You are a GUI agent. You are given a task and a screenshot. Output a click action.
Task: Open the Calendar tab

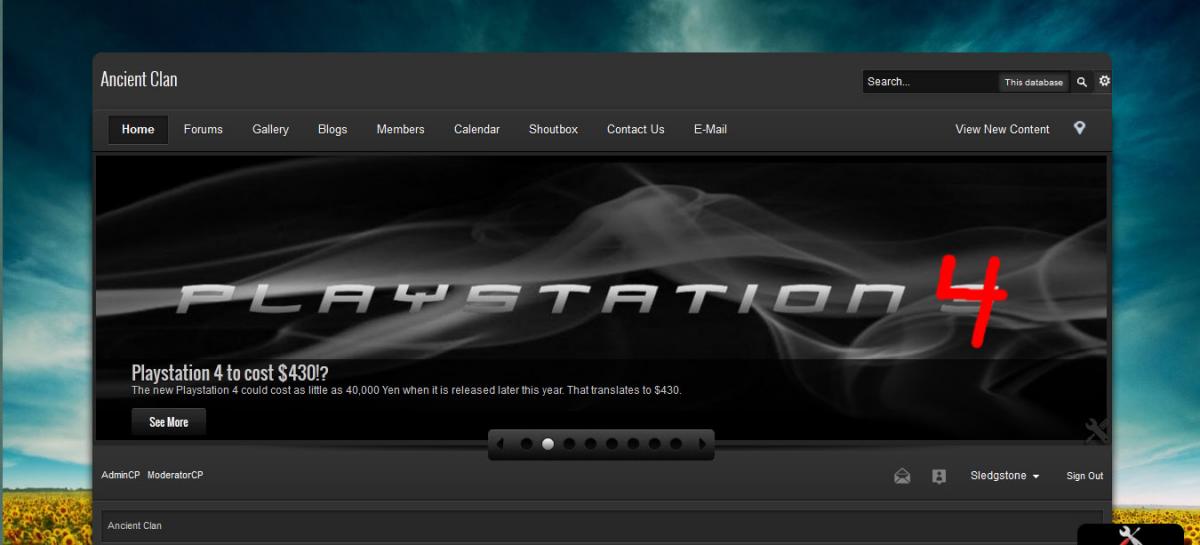pyautogui.click(x=477, y=129)
